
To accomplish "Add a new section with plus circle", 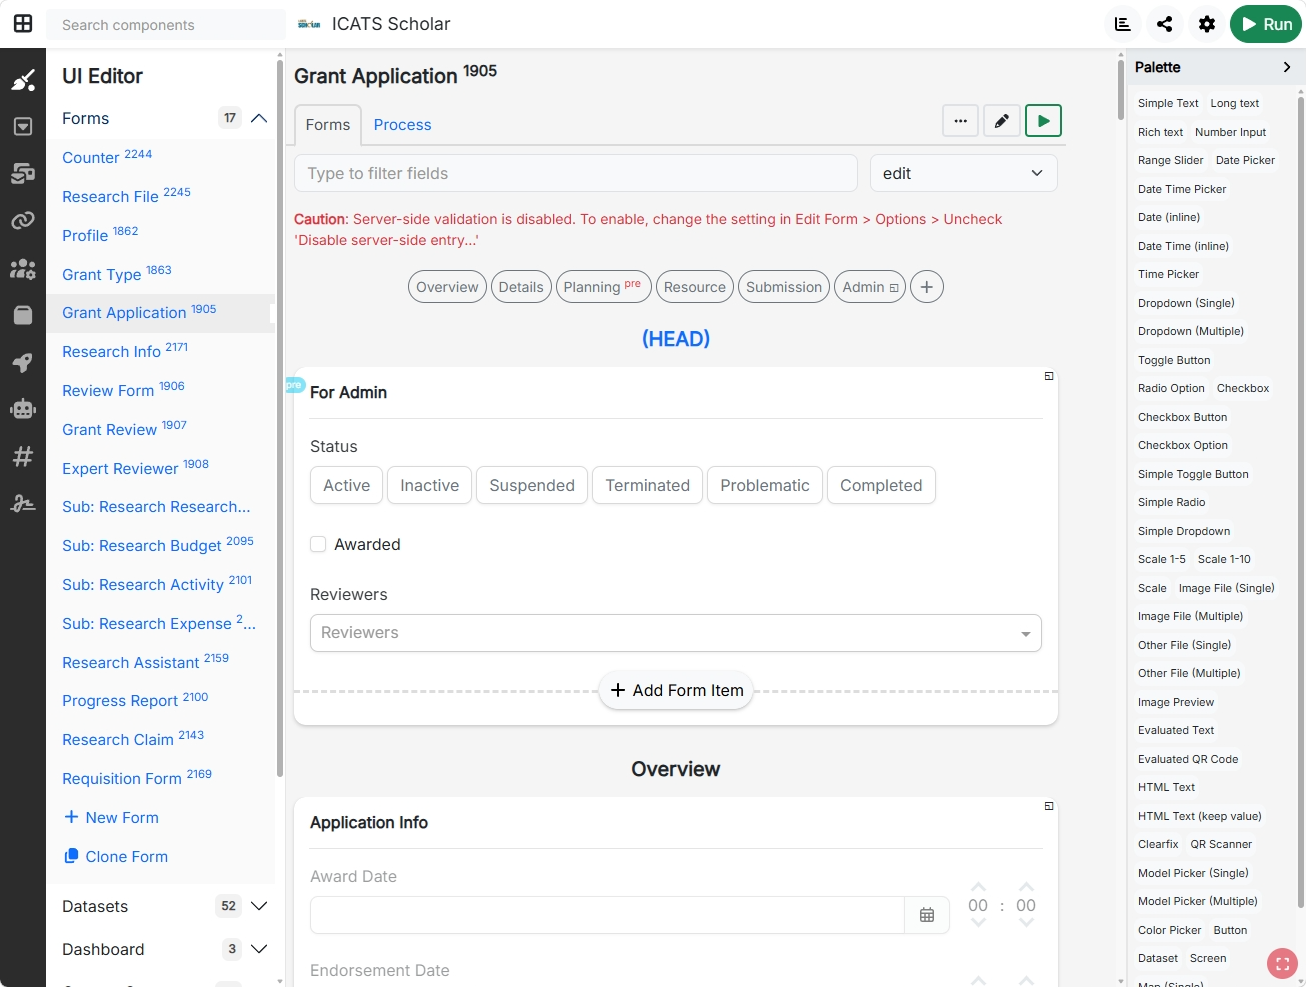I will point(927,287).
